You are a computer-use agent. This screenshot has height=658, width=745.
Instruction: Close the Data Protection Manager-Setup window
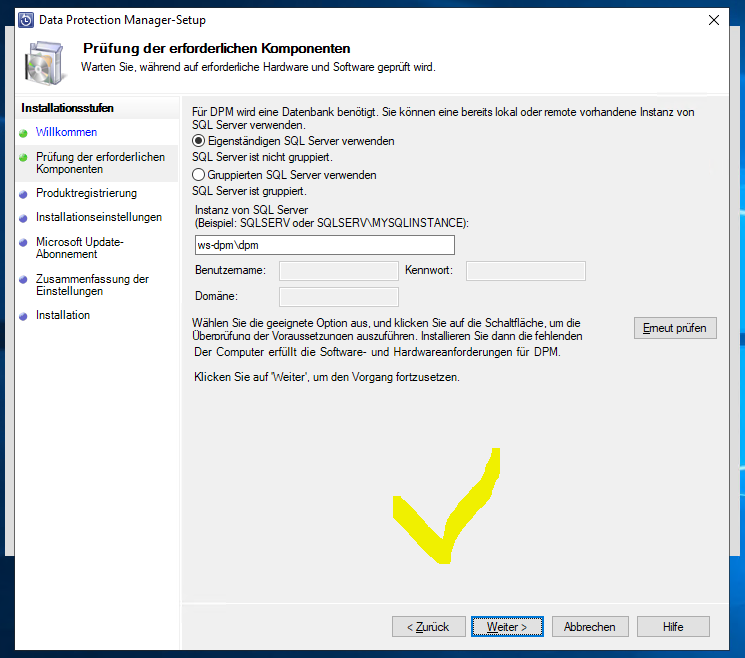(714, 20)
